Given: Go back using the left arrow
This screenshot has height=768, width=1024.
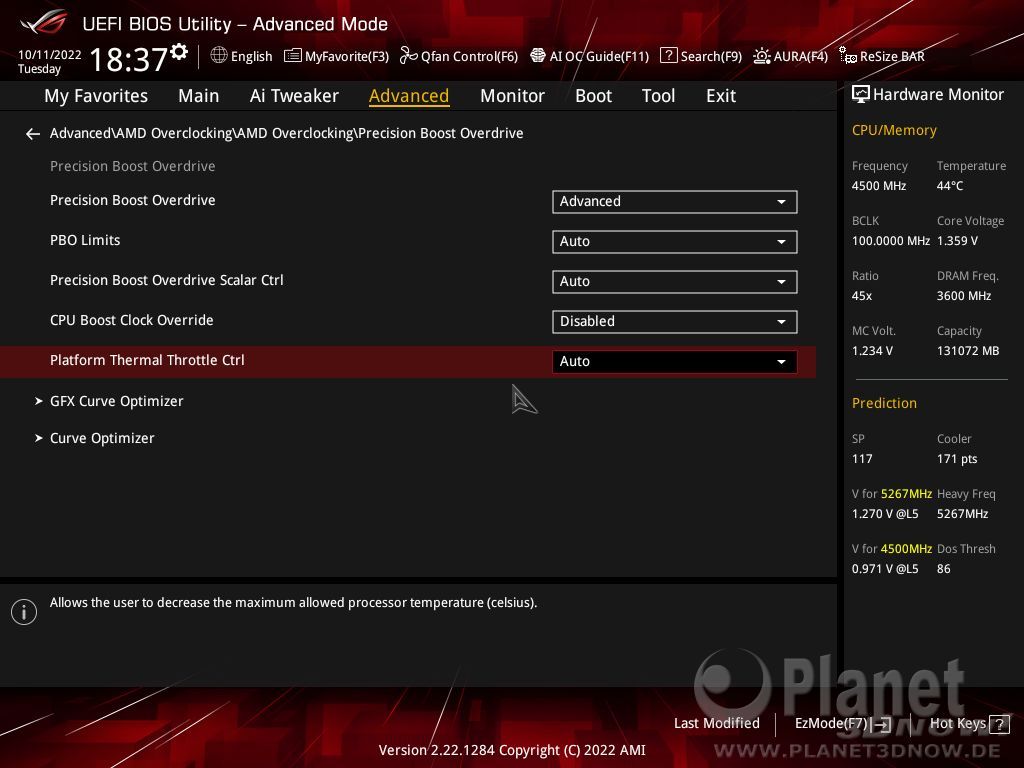Looking at the screenshot, I should point(33,134).
